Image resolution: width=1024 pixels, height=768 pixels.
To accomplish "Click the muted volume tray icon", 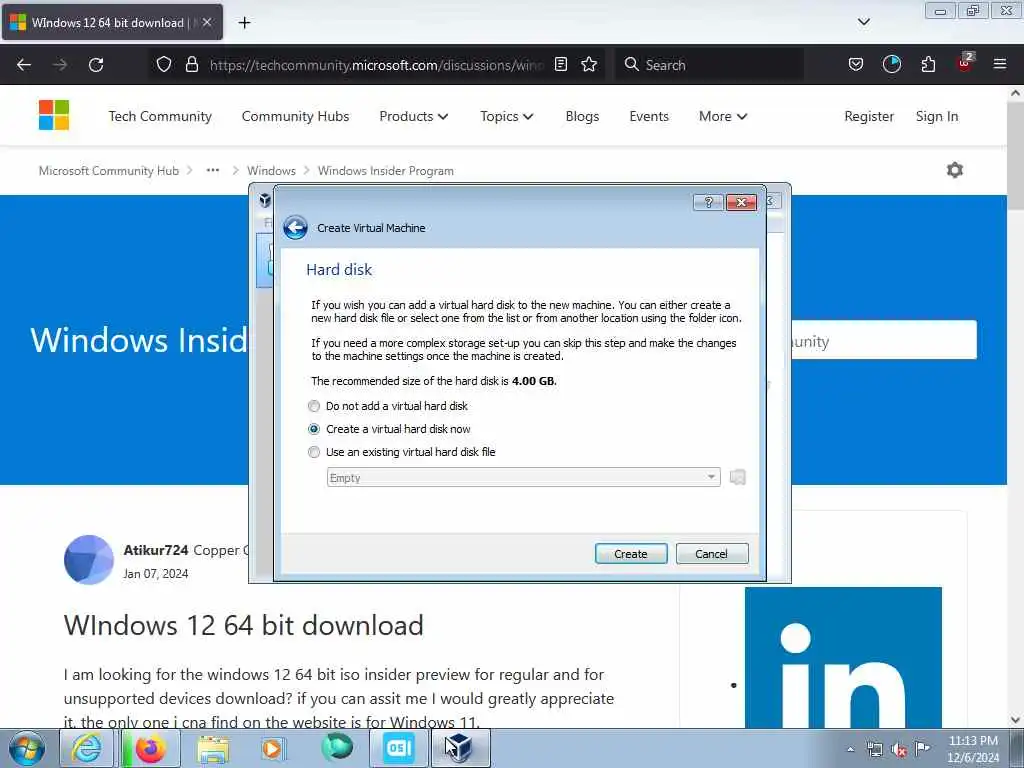I will [899, 749].
